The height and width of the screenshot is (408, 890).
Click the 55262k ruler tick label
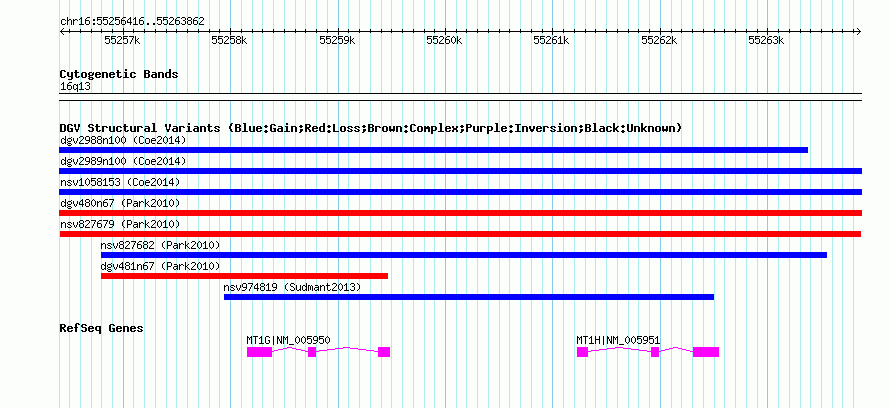[x=660, y=41]
